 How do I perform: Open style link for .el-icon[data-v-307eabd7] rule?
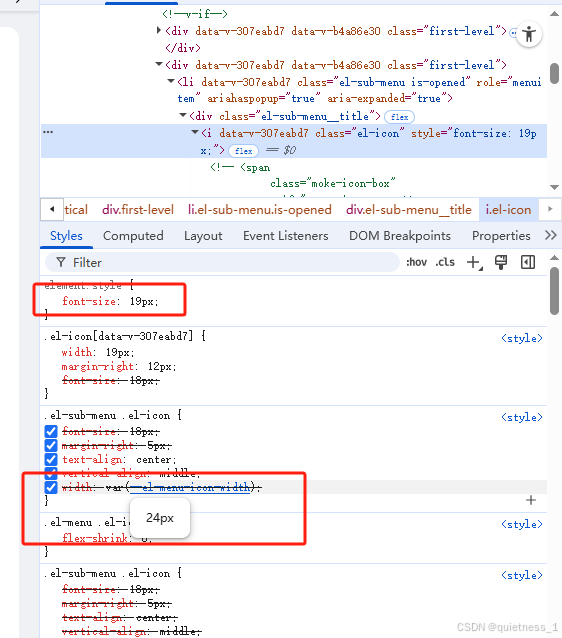522,338
